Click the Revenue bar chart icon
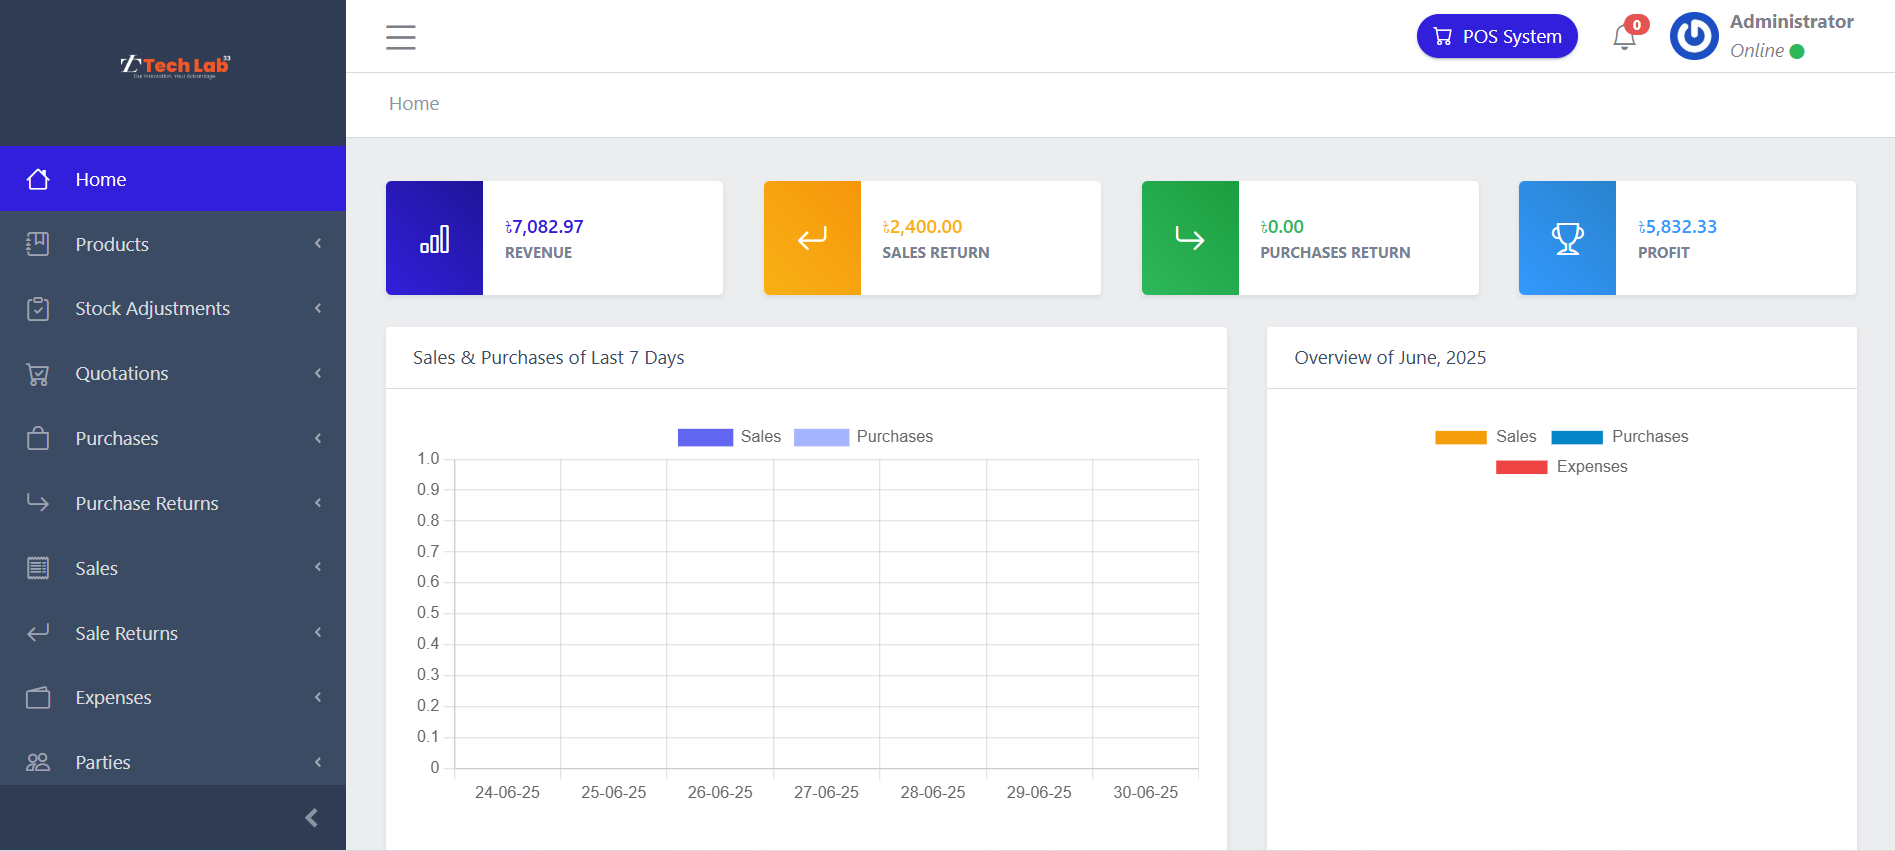The image size is (1895, 851). click(434, 239)
